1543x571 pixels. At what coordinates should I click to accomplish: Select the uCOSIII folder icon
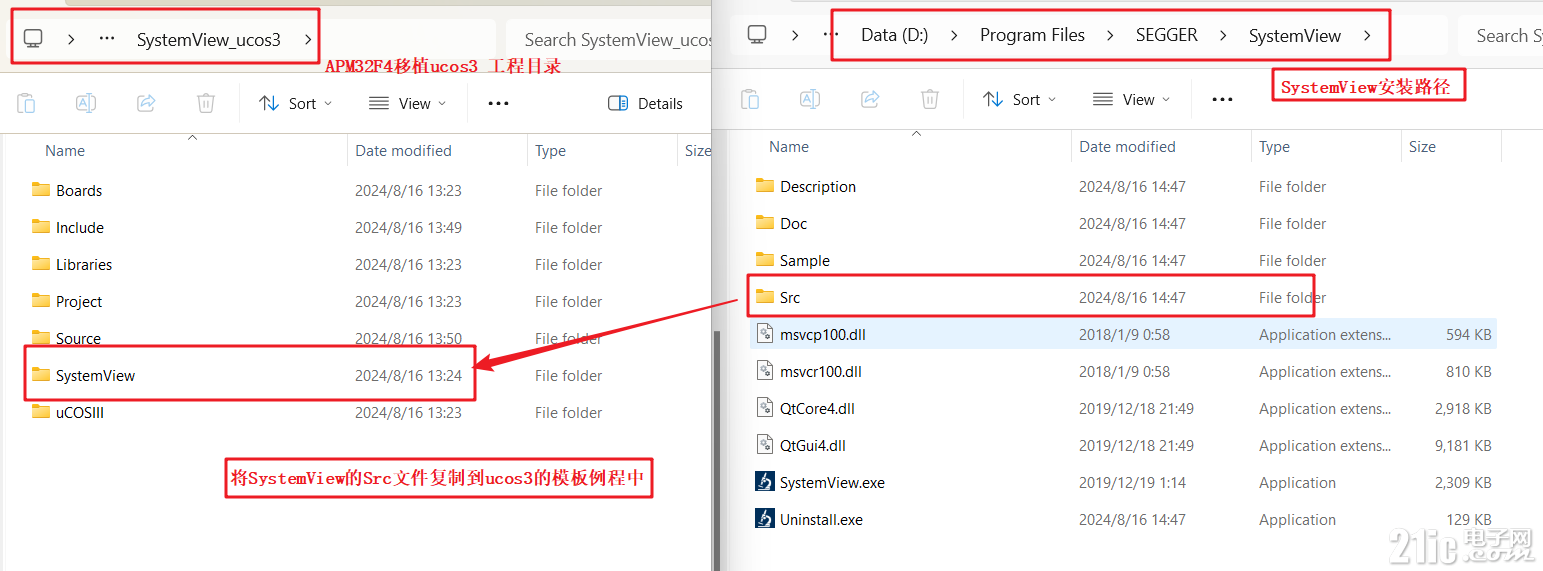(41, 411)
